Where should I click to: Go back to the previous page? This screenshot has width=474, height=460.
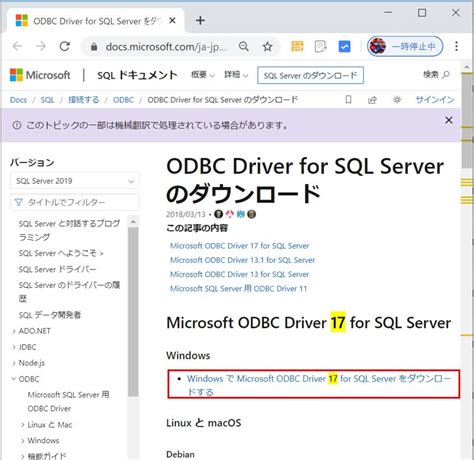[x=17, y=46]
